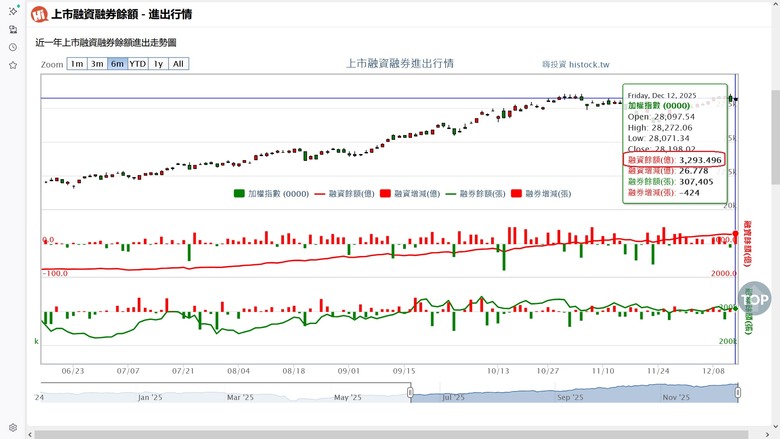Click x-axis date label 10/13

(498, 371)
